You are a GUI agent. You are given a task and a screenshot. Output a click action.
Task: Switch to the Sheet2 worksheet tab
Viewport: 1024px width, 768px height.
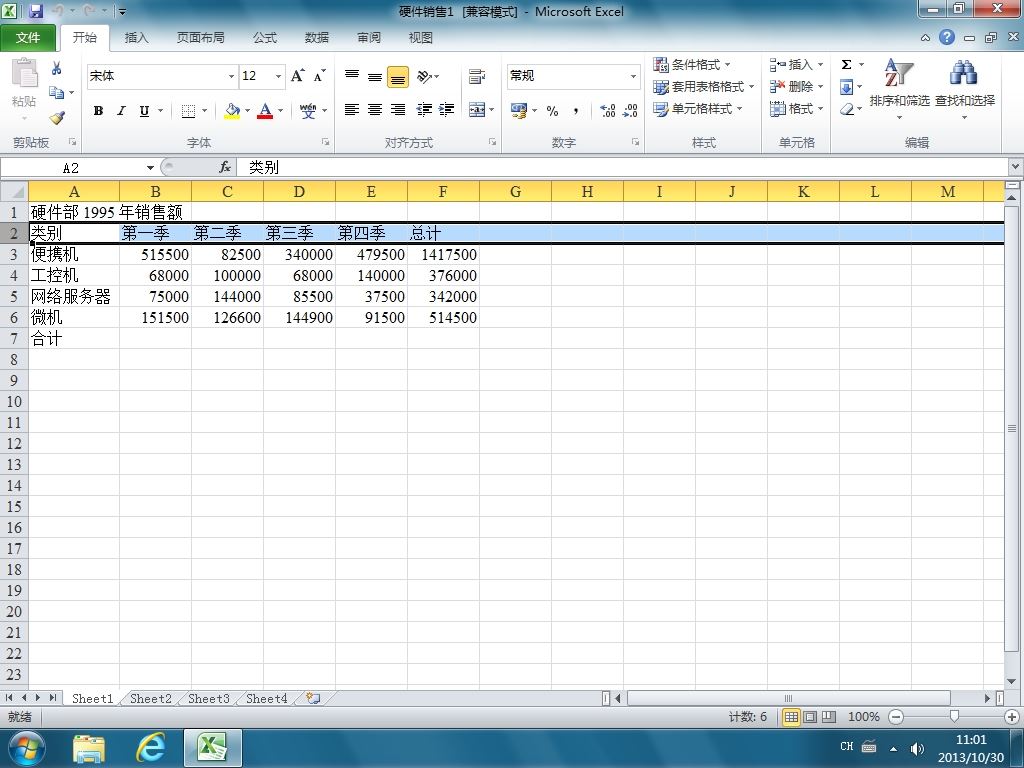tap(150, 698)
